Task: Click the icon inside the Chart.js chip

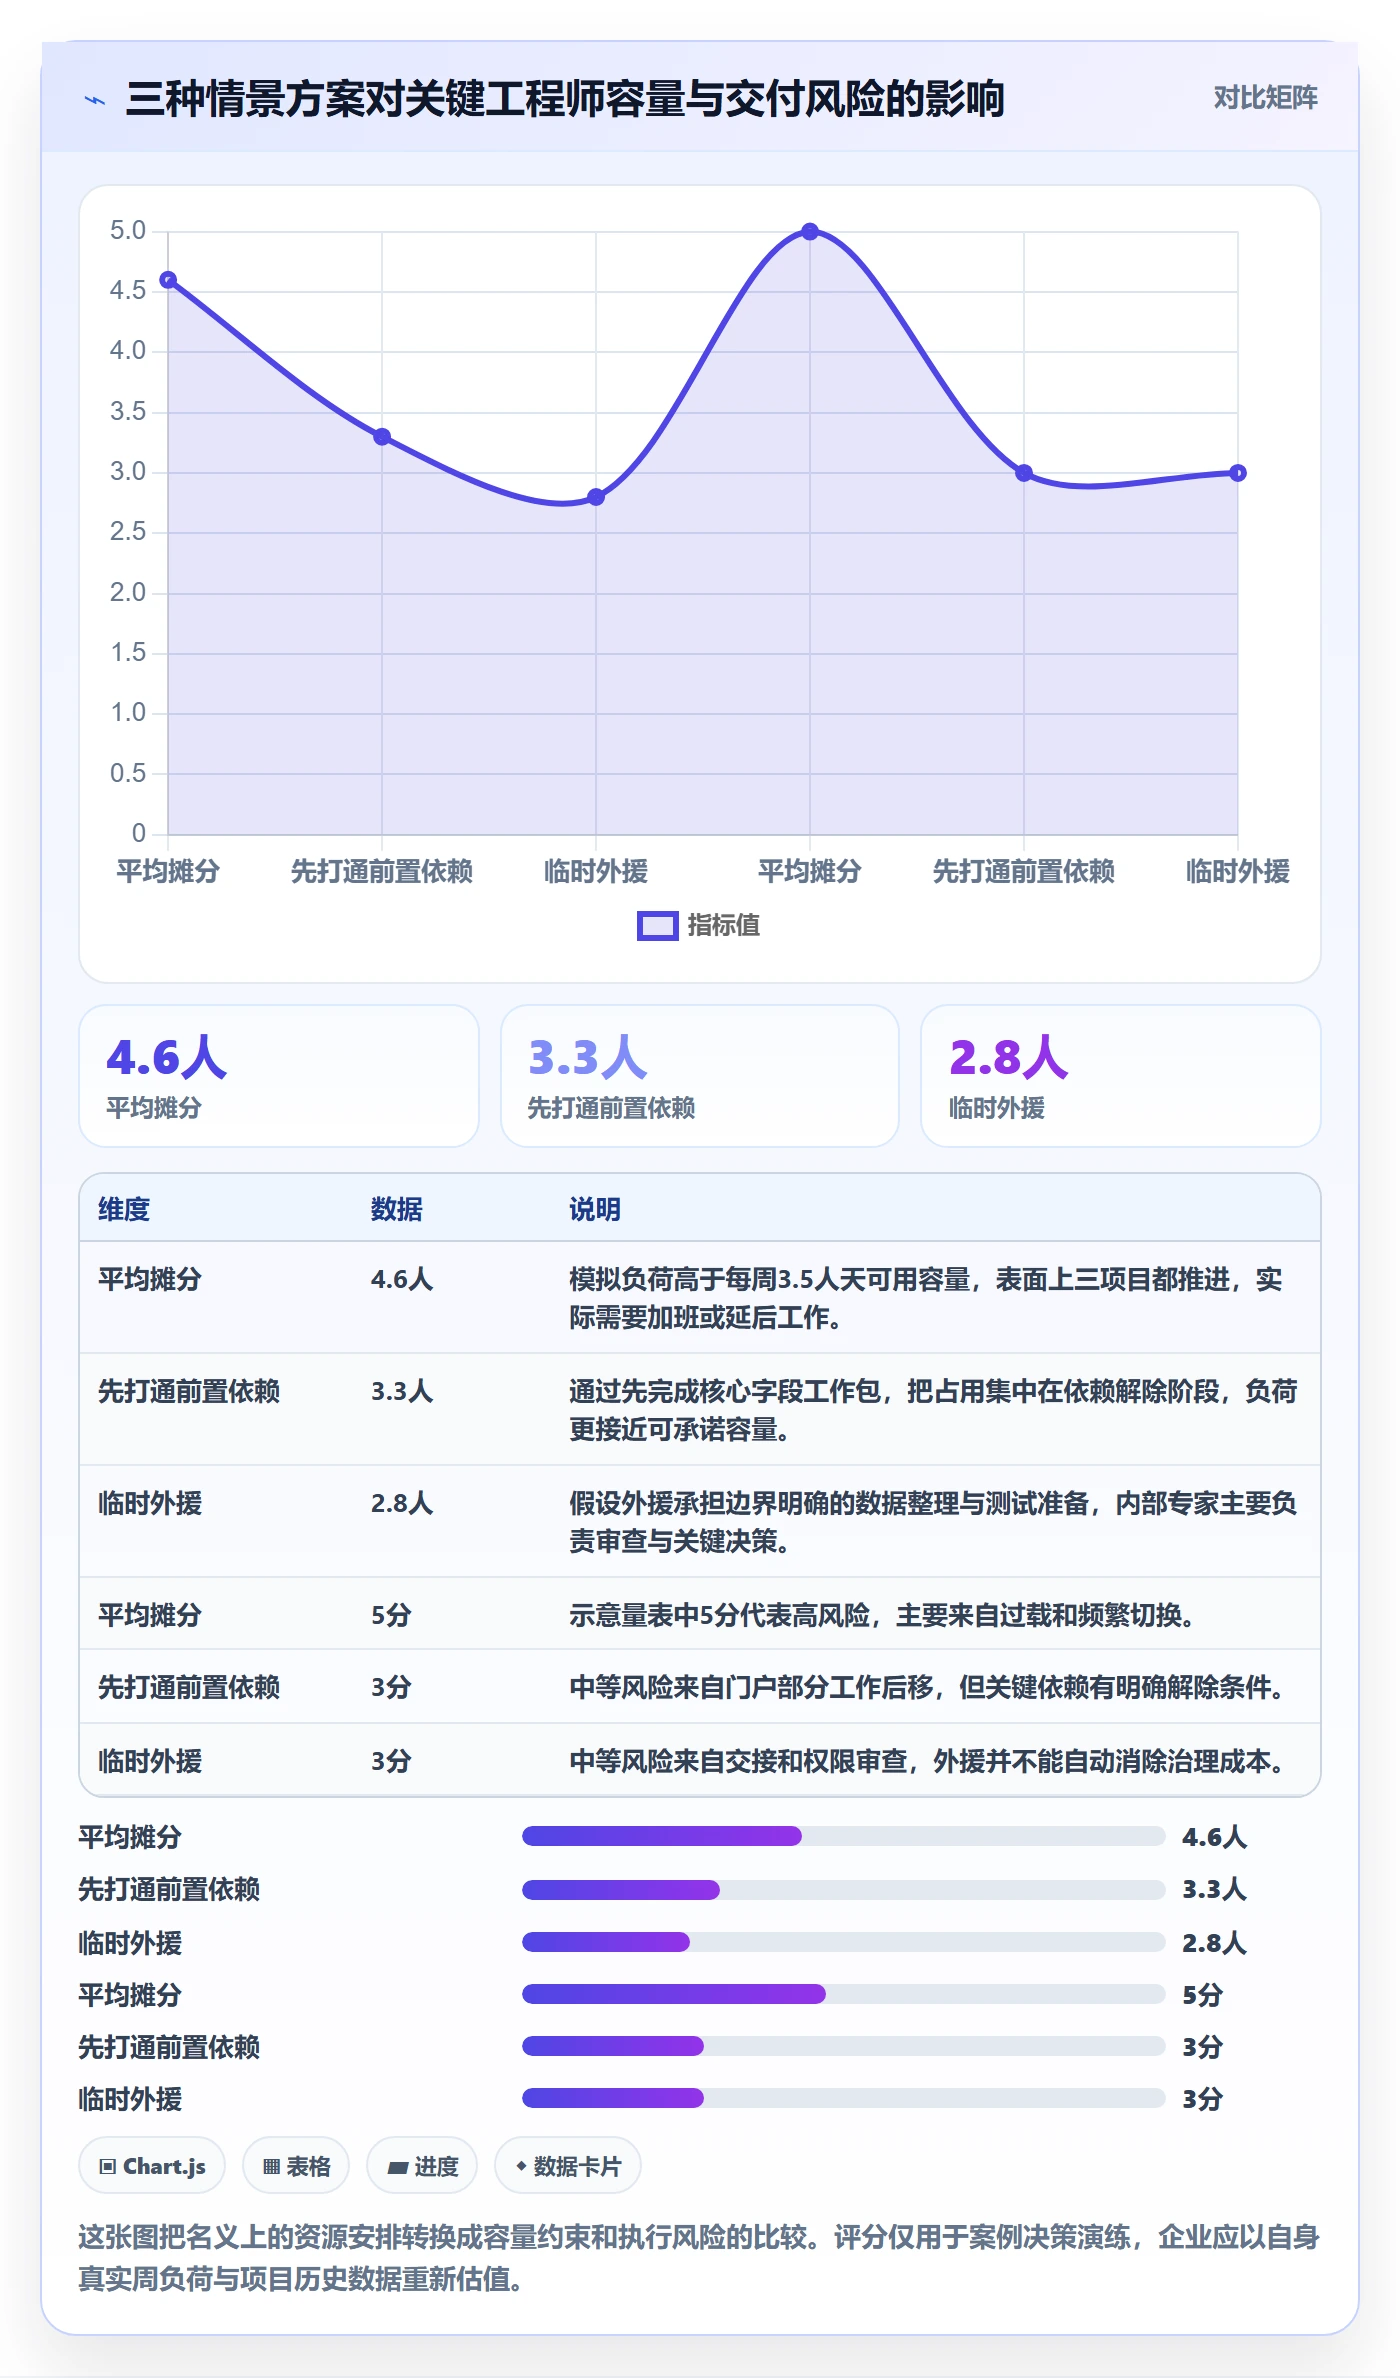Action: click(108, 2166)
